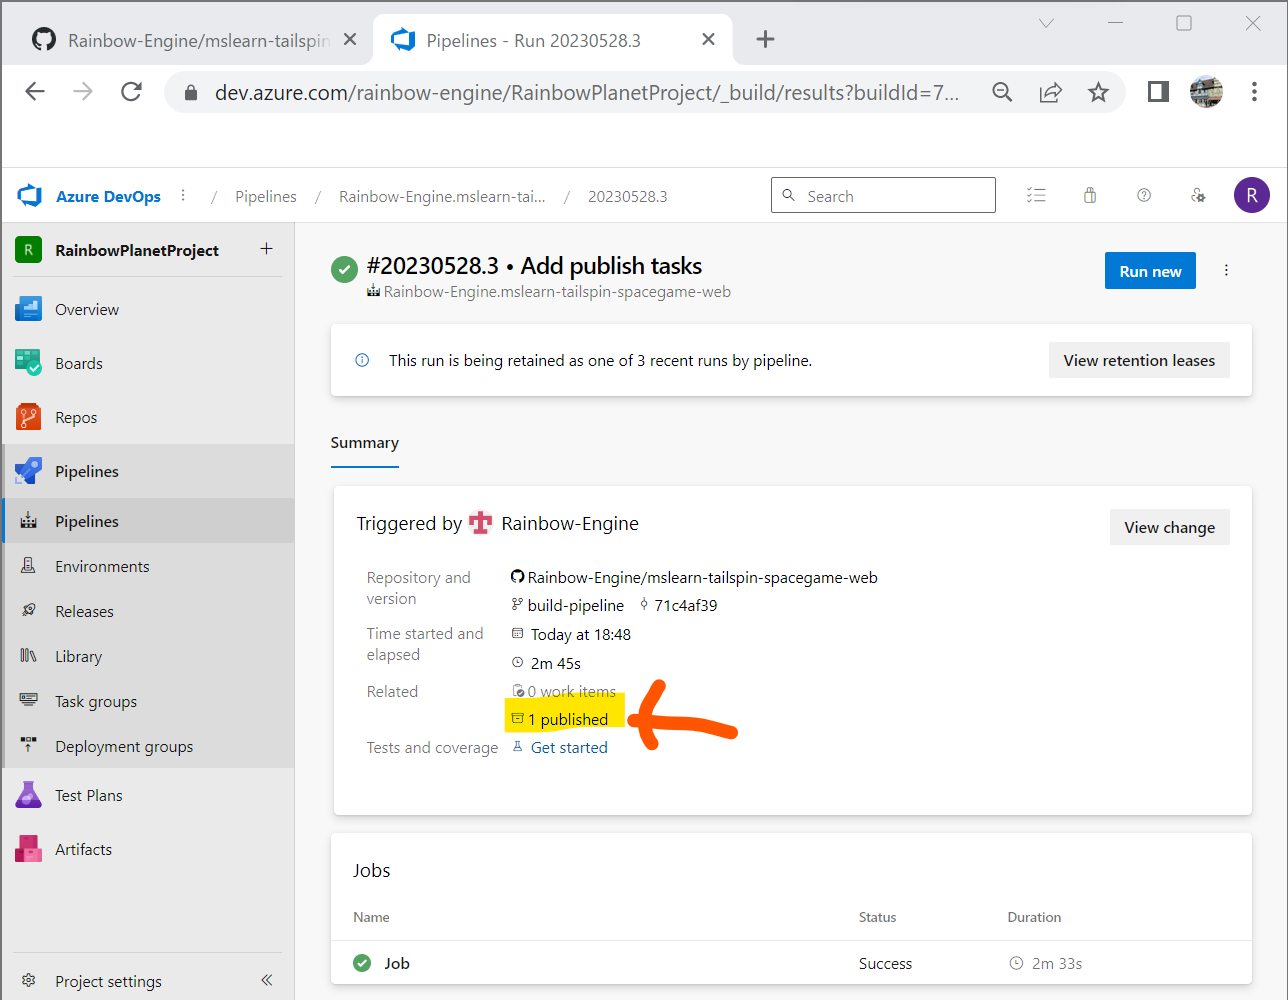The height and width of the screenshot is (1000, 1288).
Task: Click the 20230528.3 breadcrumb
Action: pos(628,196)
